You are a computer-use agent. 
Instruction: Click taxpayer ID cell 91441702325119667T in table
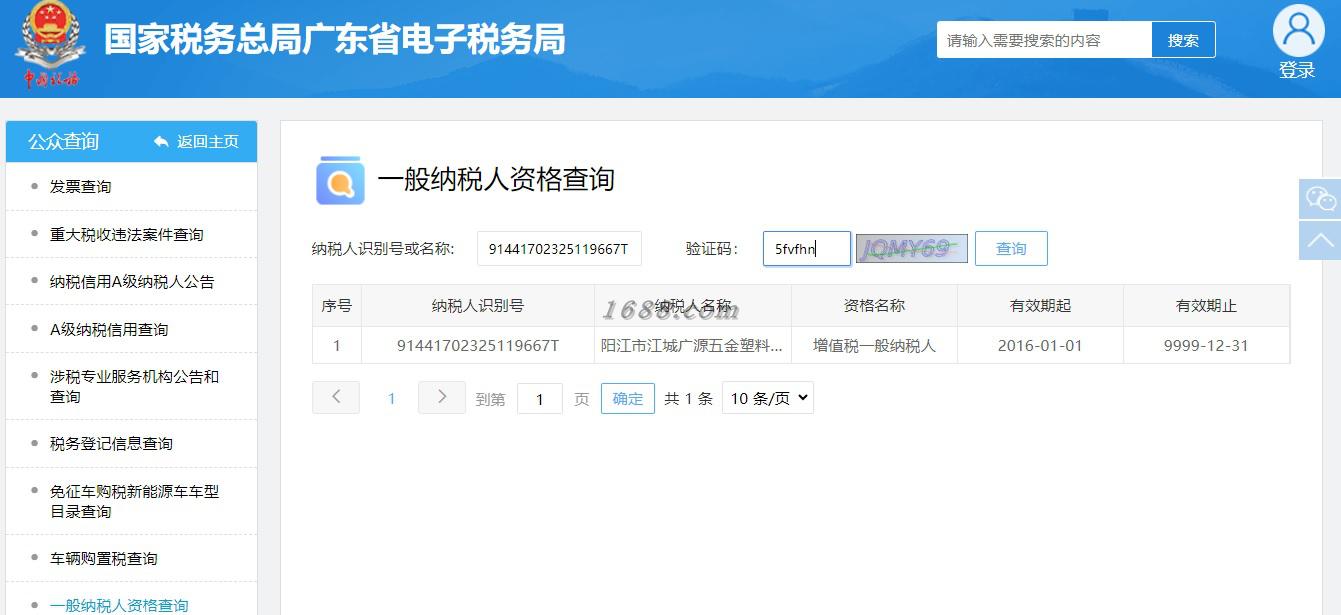pos(478,346)
